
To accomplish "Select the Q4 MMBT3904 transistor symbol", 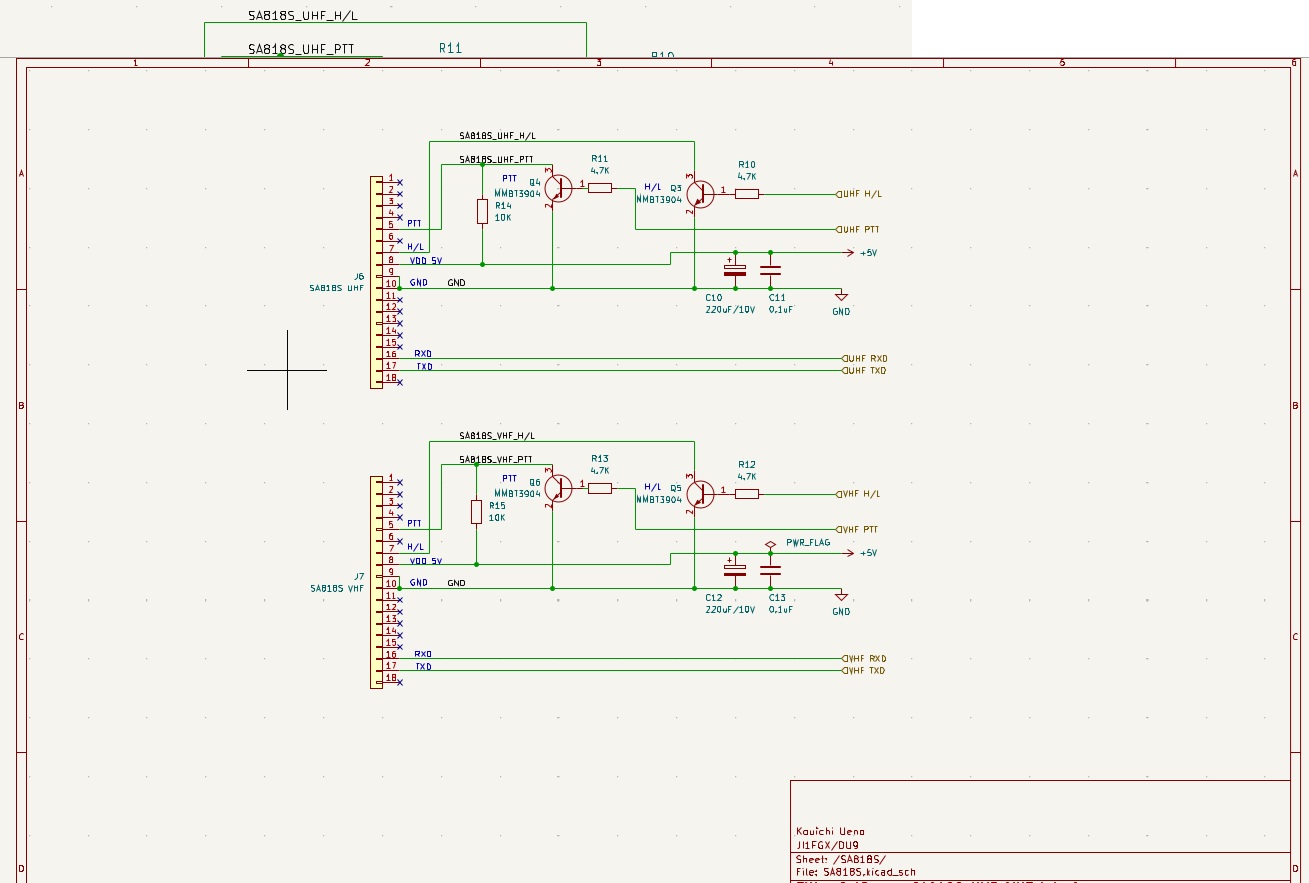I will (x=557, y=187).
